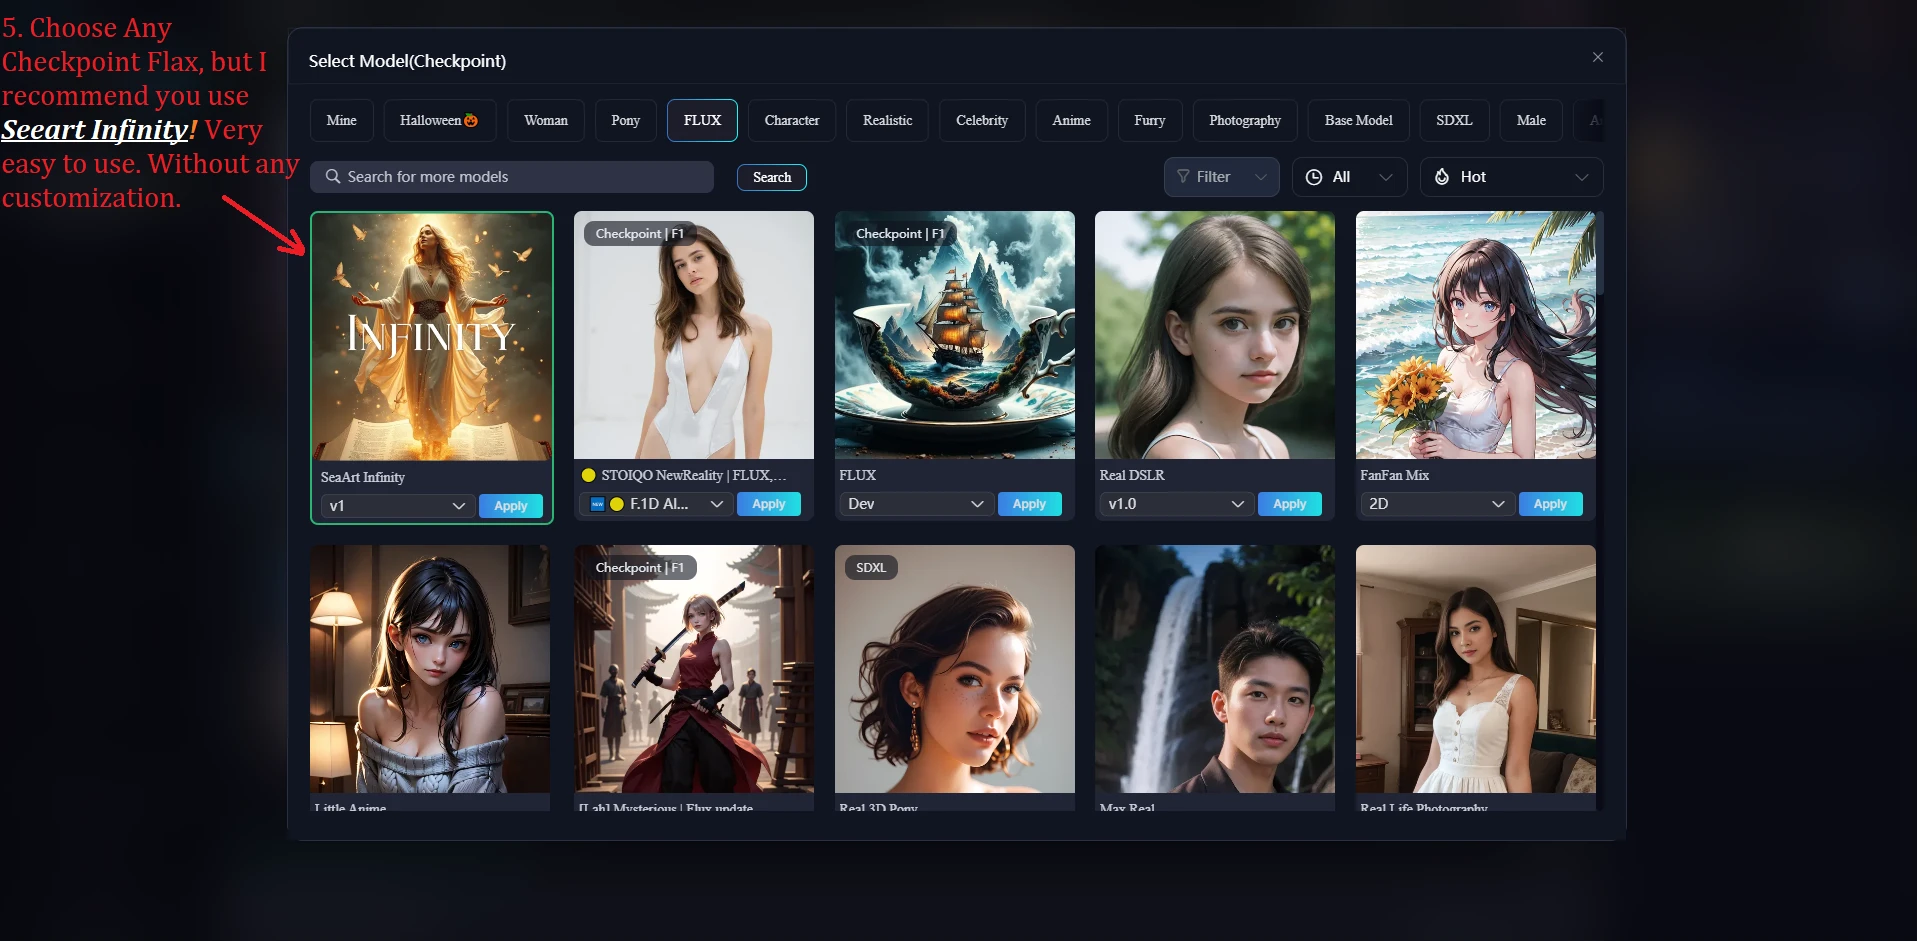The image size is (1918, 942).
Task: Click the Checkpoint | F1 badge on STOIQO
Action: pos(640,234)
